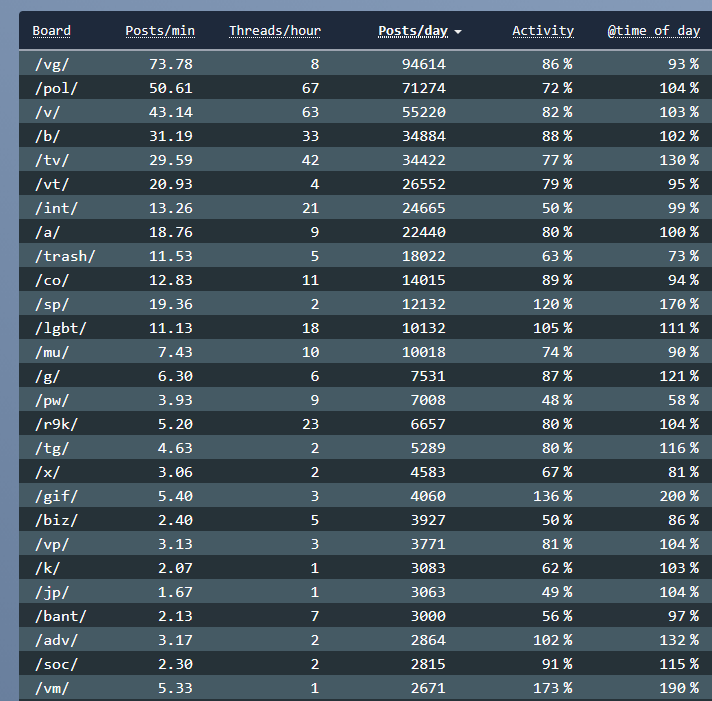Viewport: 712px width, 701px height.
Task: Click the 94614 posts/day value
Action: (424, 64)
